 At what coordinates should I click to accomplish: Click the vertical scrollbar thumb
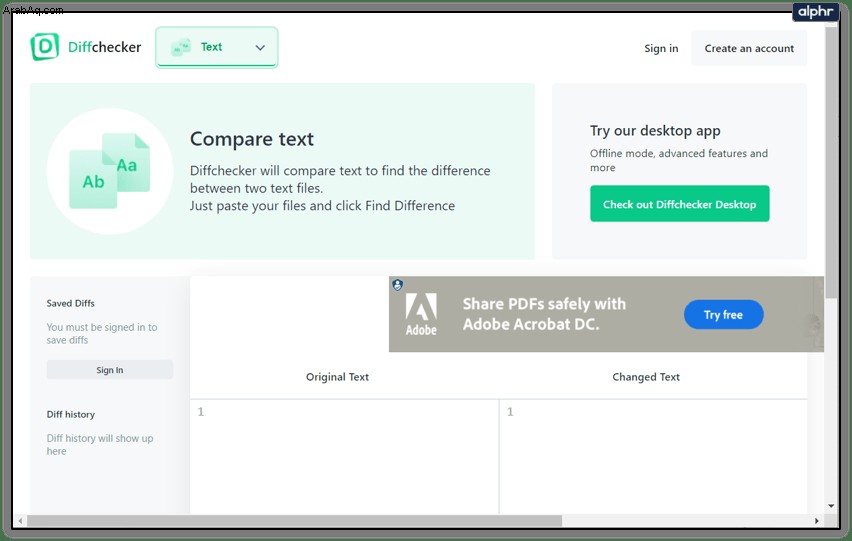click(831, 162)
